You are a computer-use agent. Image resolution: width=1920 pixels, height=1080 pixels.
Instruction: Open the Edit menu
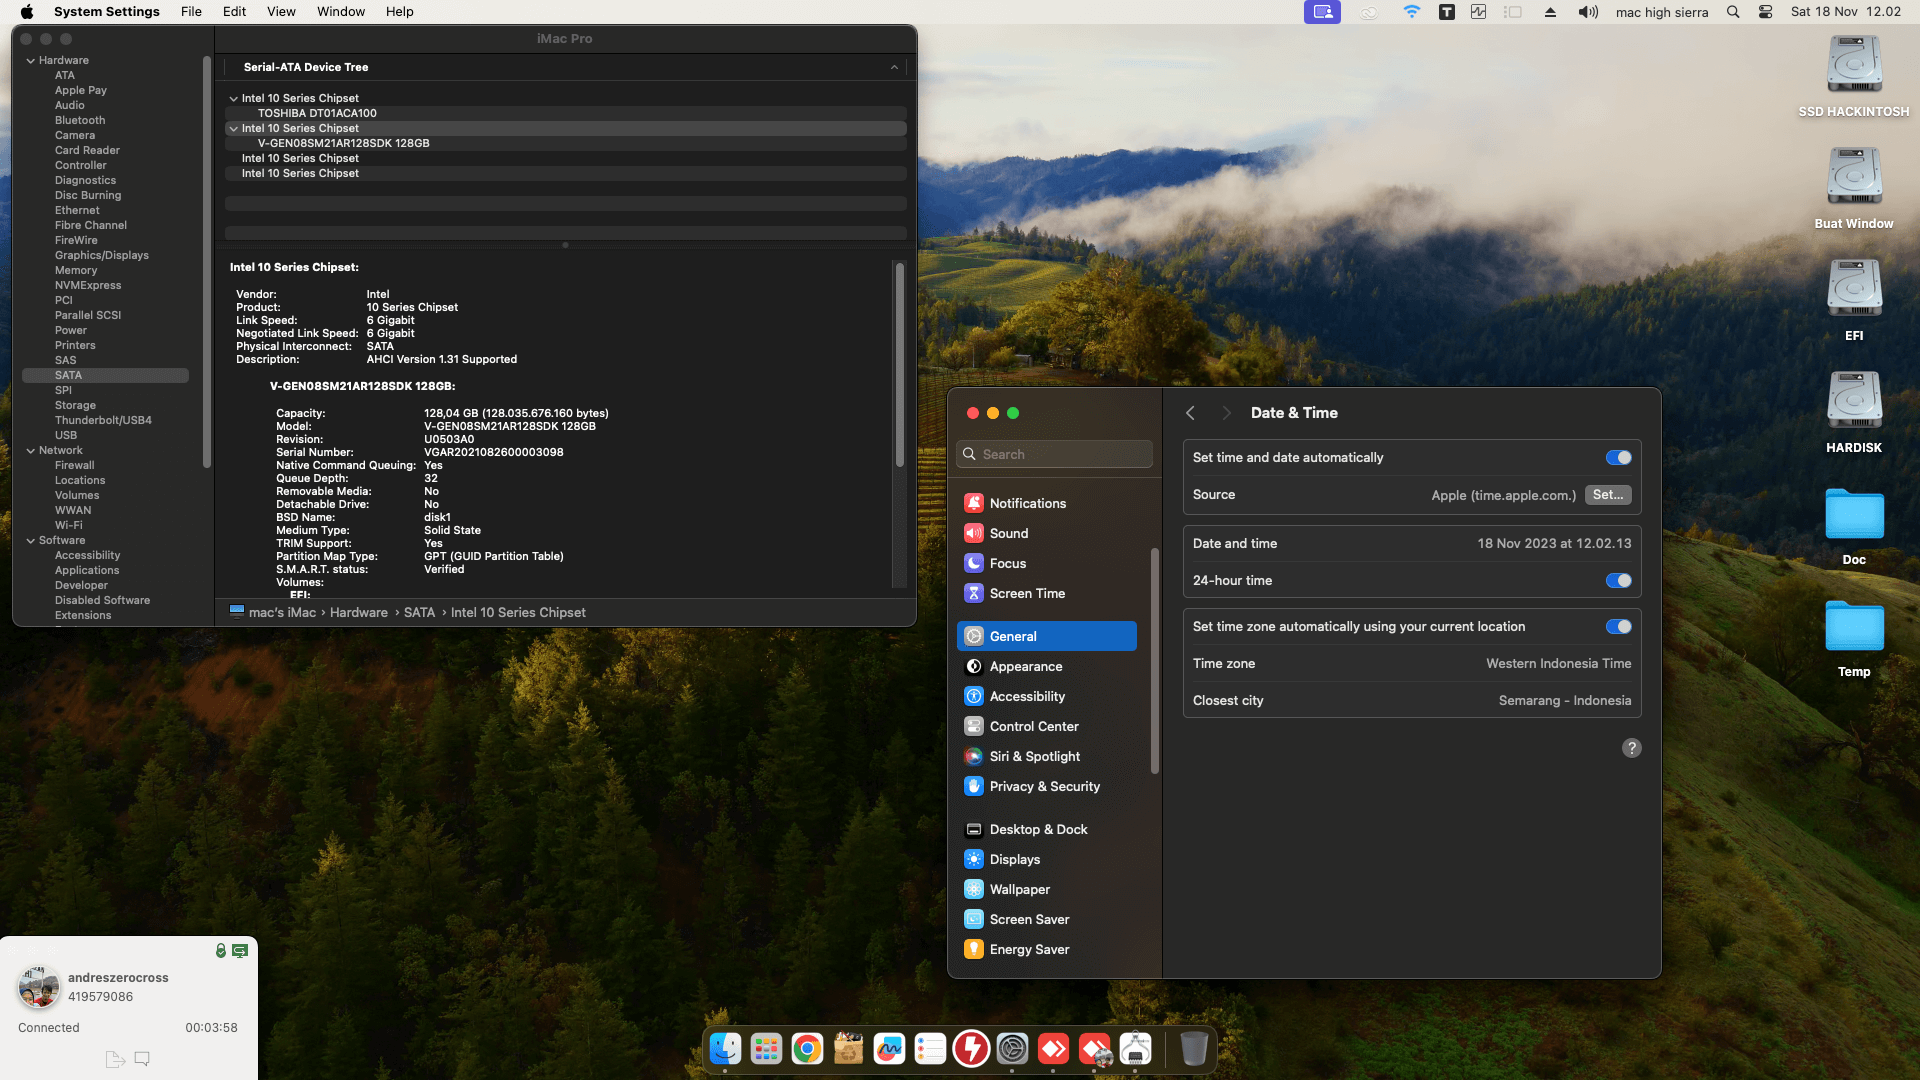[x=235, y=12]
